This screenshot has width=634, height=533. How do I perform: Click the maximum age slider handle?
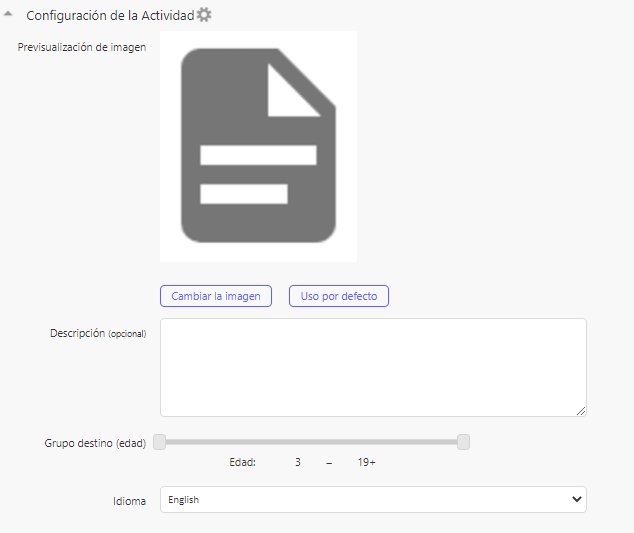click(x=463, y=442)
